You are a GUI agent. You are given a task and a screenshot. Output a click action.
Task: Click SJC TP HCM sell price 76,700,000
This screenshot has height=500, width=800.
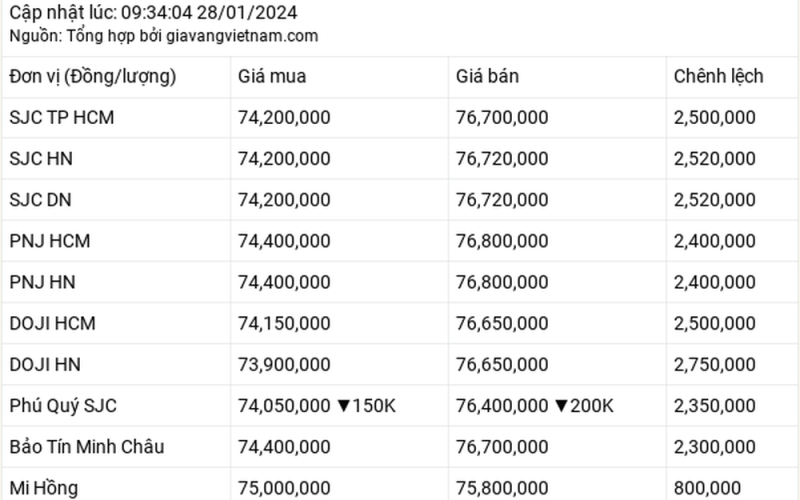[502, 117]
